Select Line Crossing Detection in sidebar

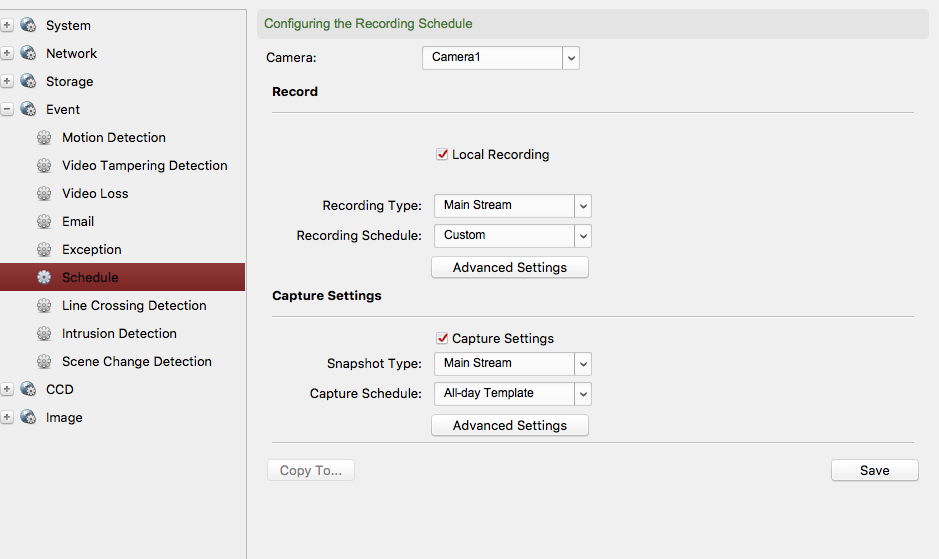pos(134,306)
